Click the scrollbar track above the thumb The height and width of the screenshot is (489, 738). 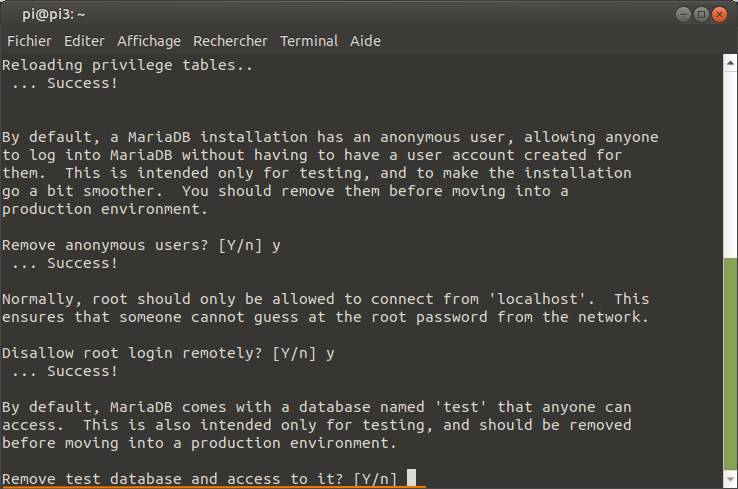(730, 165)
